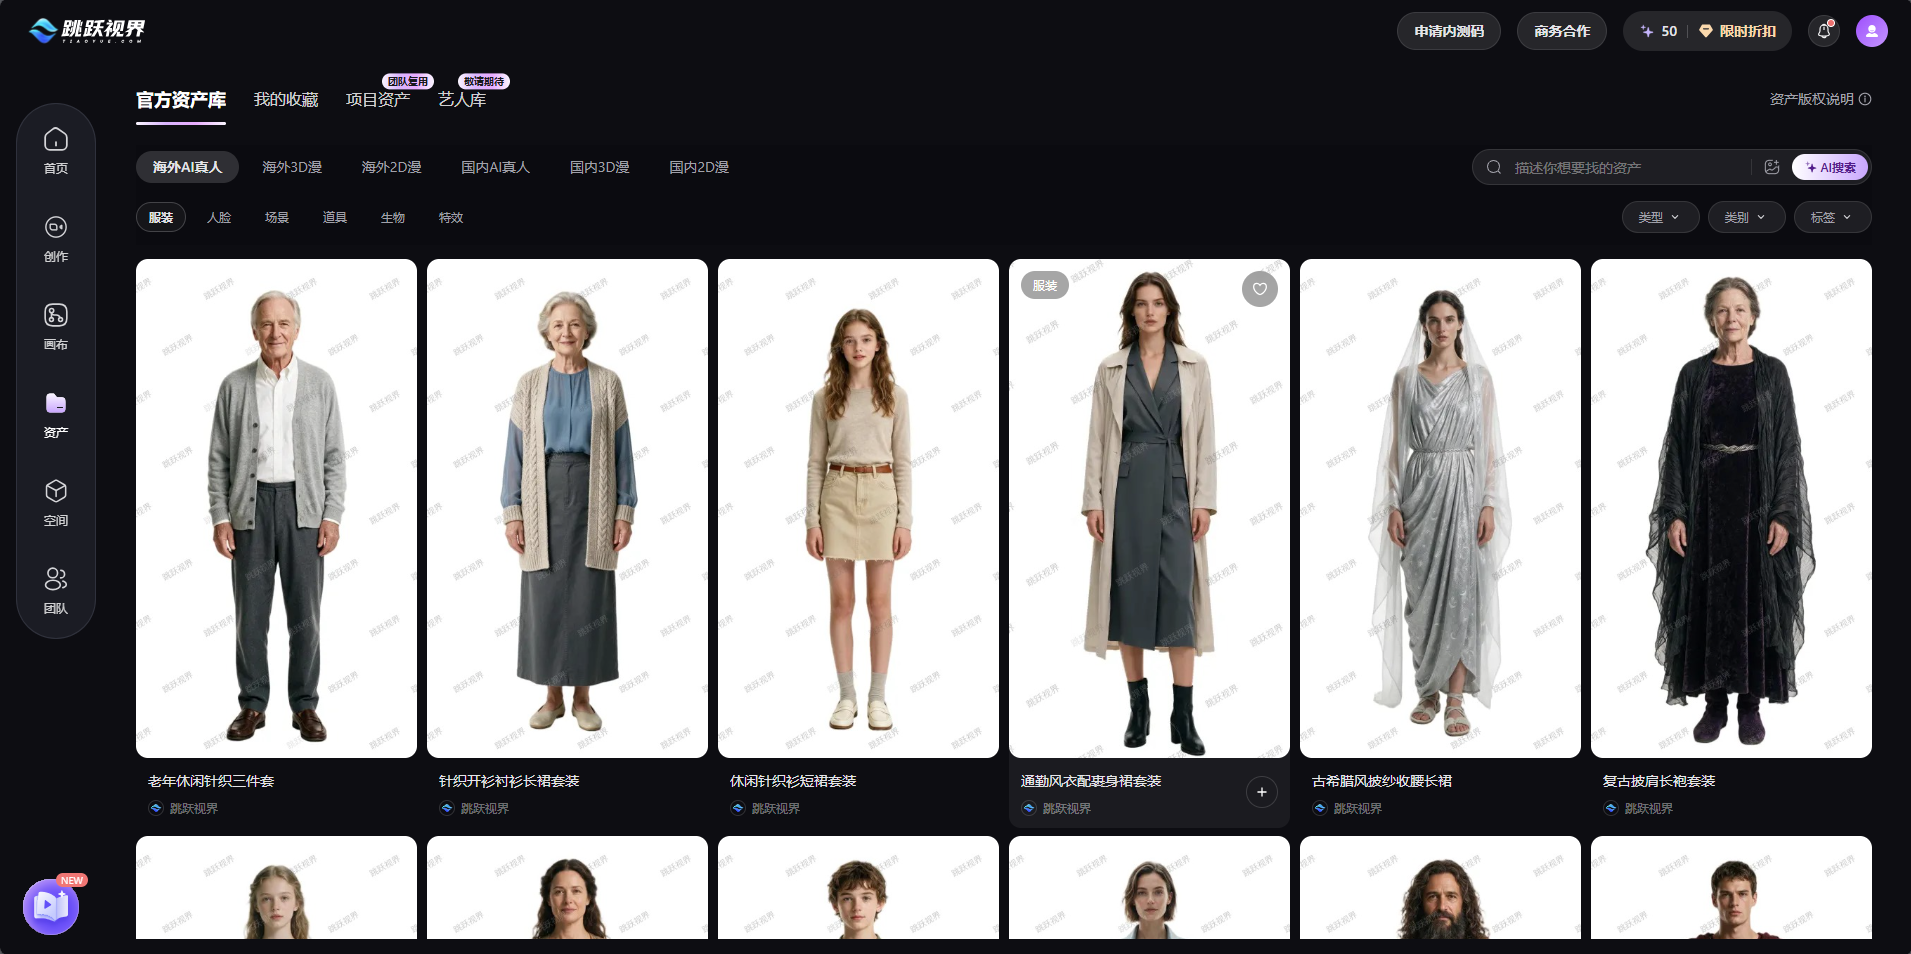Click the AI搜索 button
The width and height of the screenshot is (1911, 954).
[x=1830, y=167]
